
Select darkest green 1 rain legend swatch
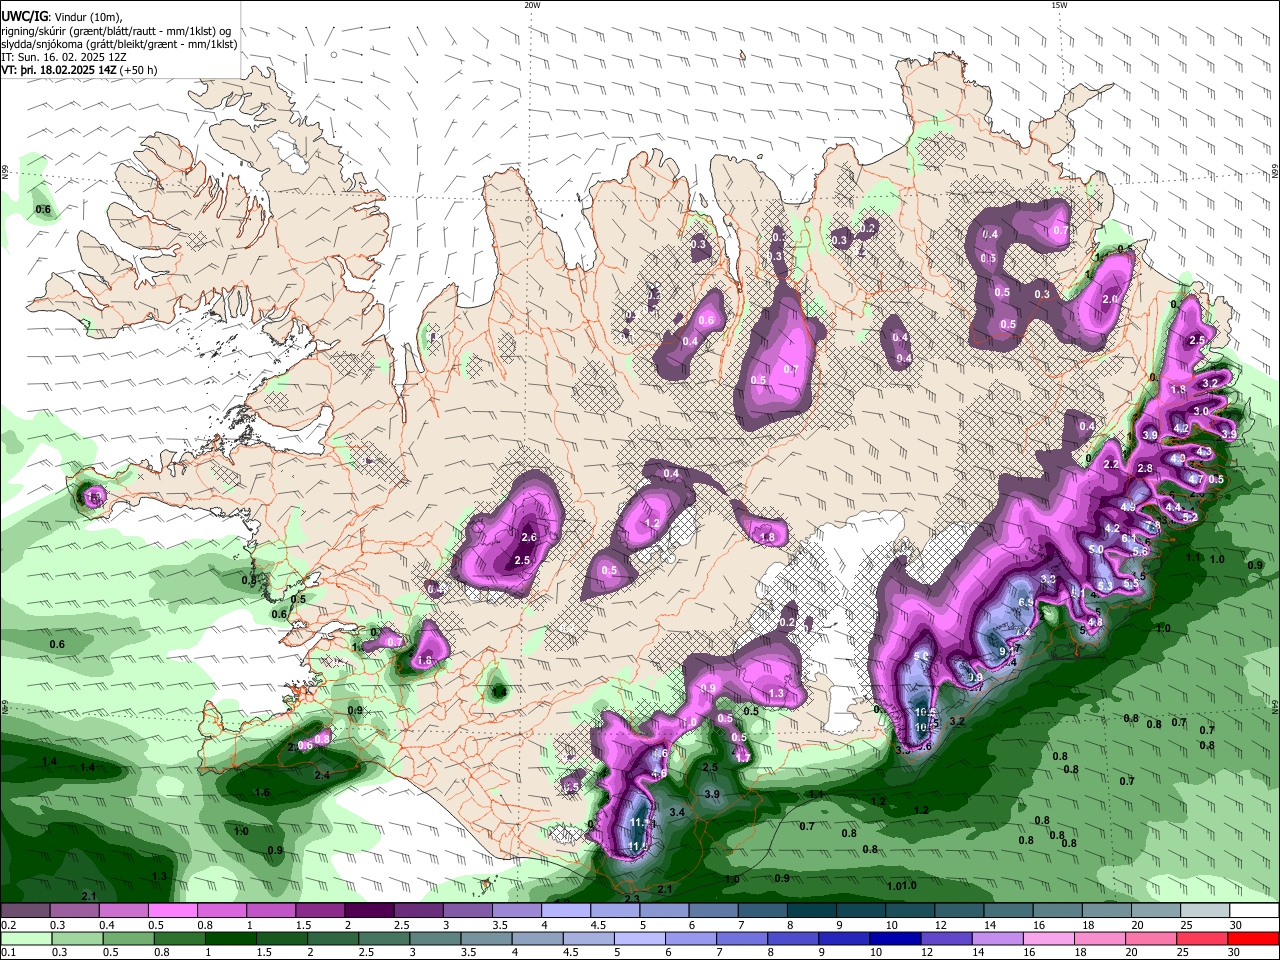click(x=230, y=938)
